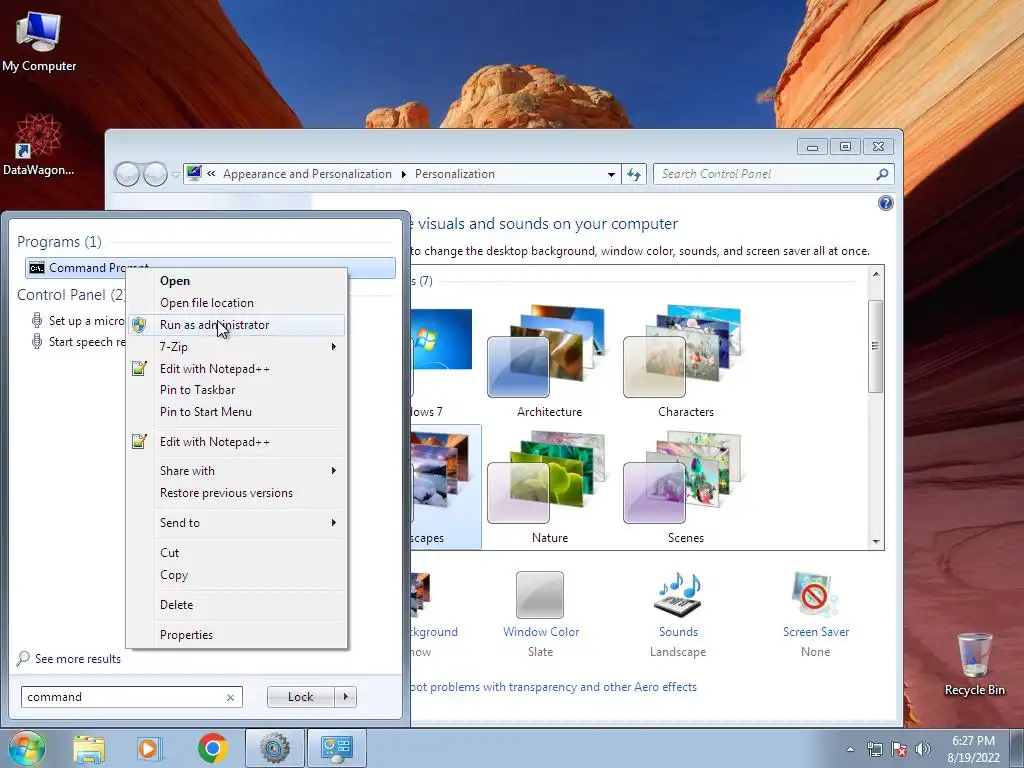Switch to Control Panel taskbar button

(337, 748)
